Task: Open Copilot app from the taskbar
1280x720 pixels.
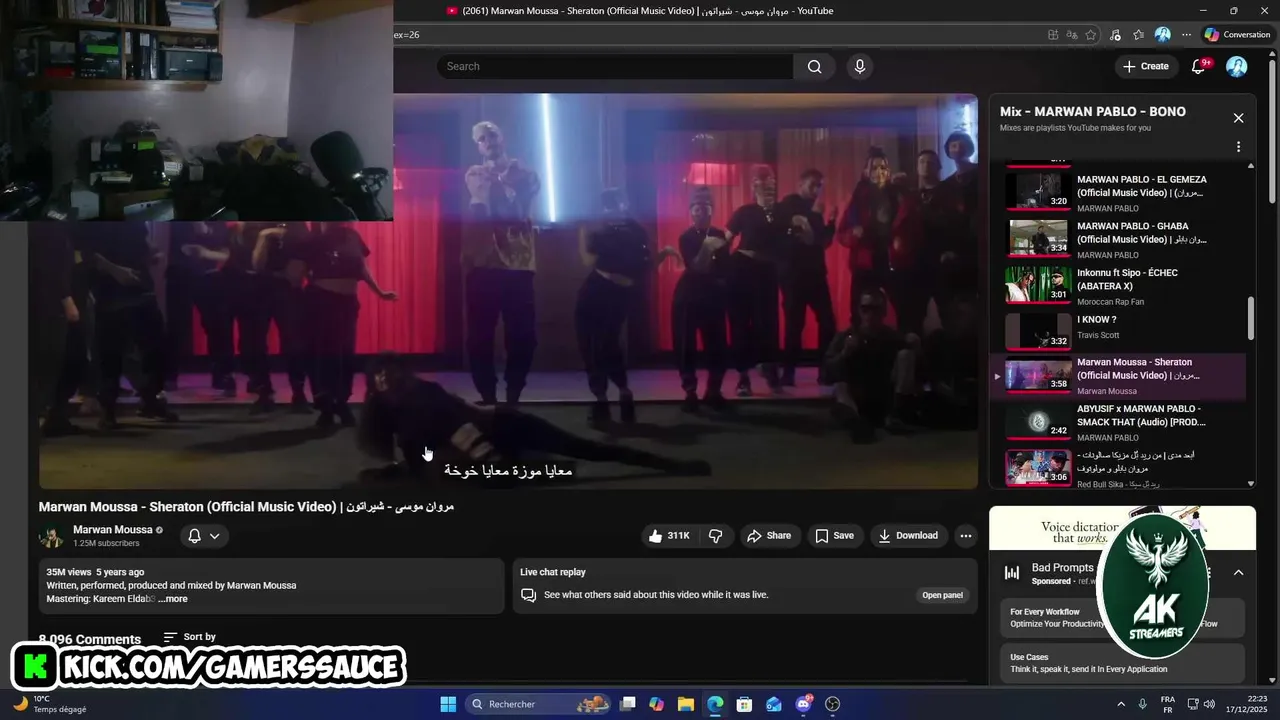Action: coord(656,704)
